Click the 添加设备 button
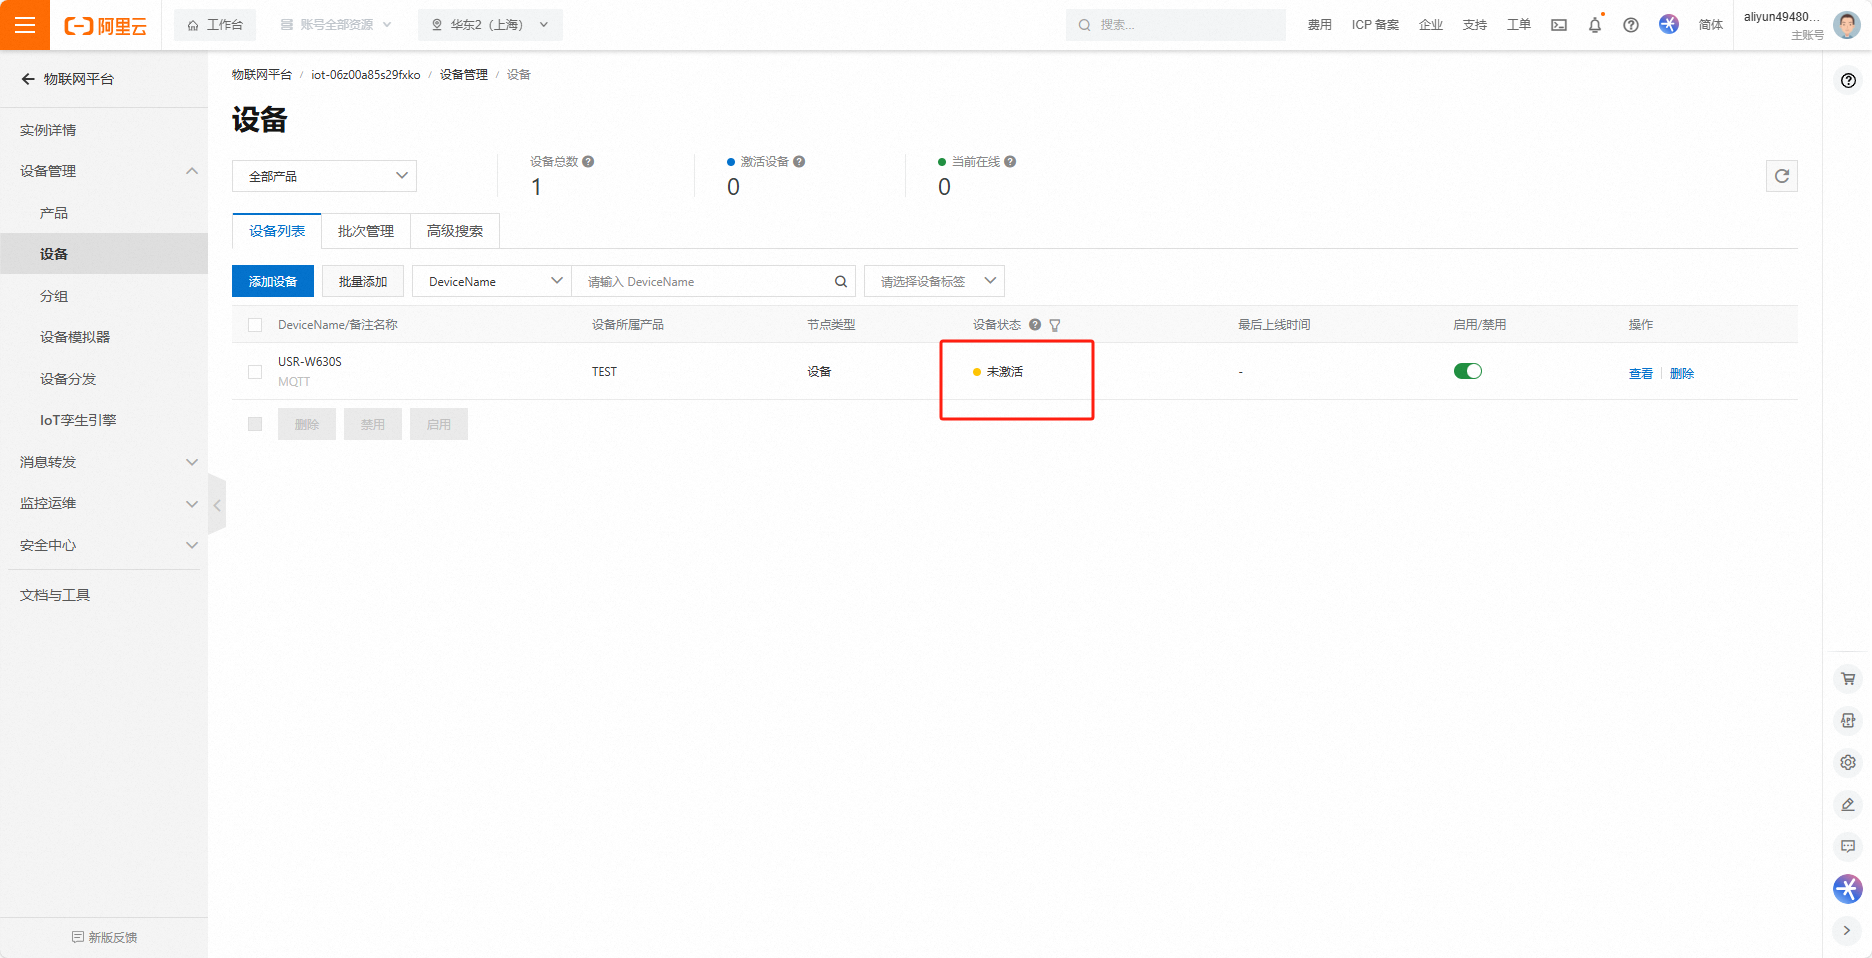1872x958 pixels. coord(272,282)
